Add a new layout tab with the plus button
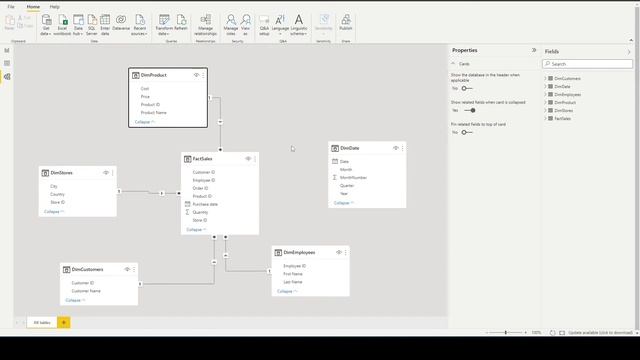The height and width of the screenshot is (360, 640). [64, 322]
